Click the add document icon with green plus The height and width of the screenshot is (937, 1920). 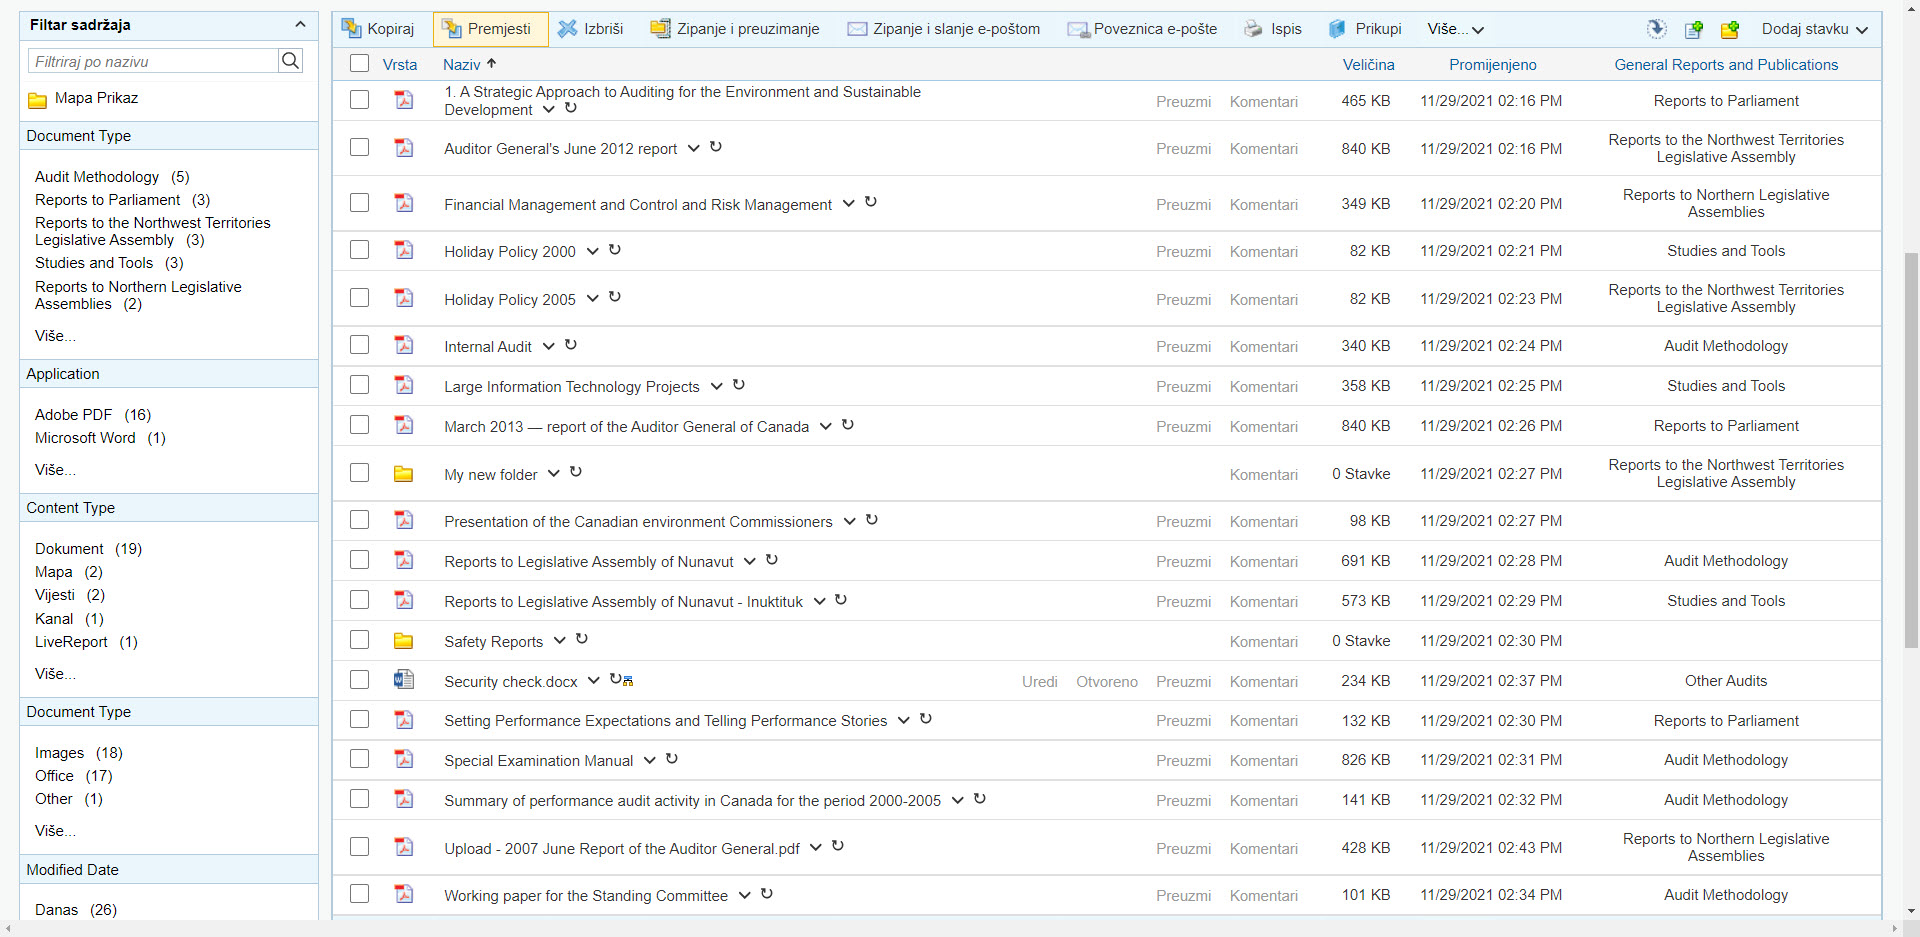(x=1693, y=30)
